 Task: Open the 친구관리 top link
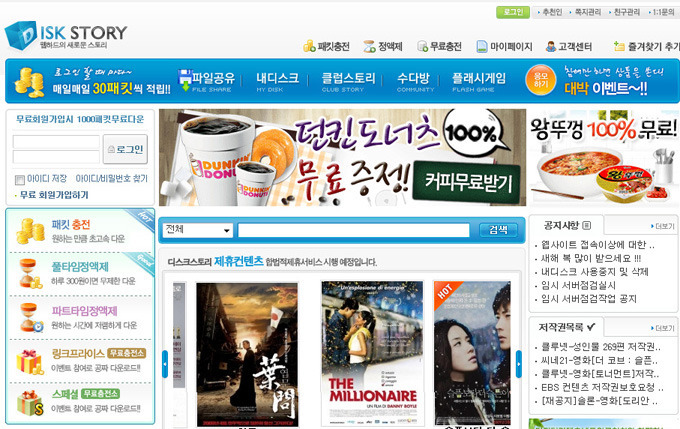click(627, 12)
